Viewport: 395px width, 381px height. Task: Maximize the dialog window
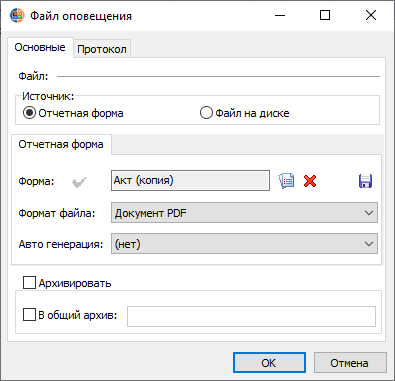325,15
